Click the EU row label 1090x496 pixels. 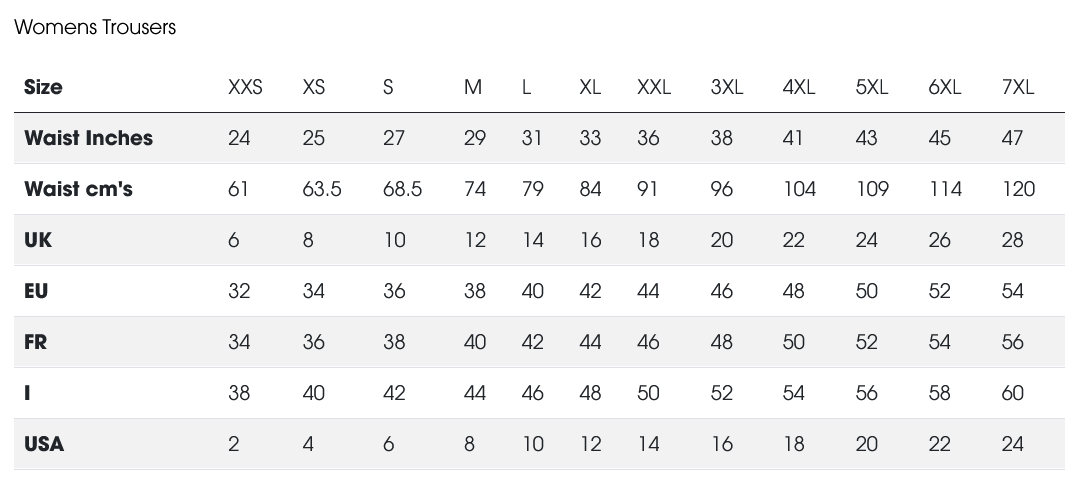click(x=36, y=291)
